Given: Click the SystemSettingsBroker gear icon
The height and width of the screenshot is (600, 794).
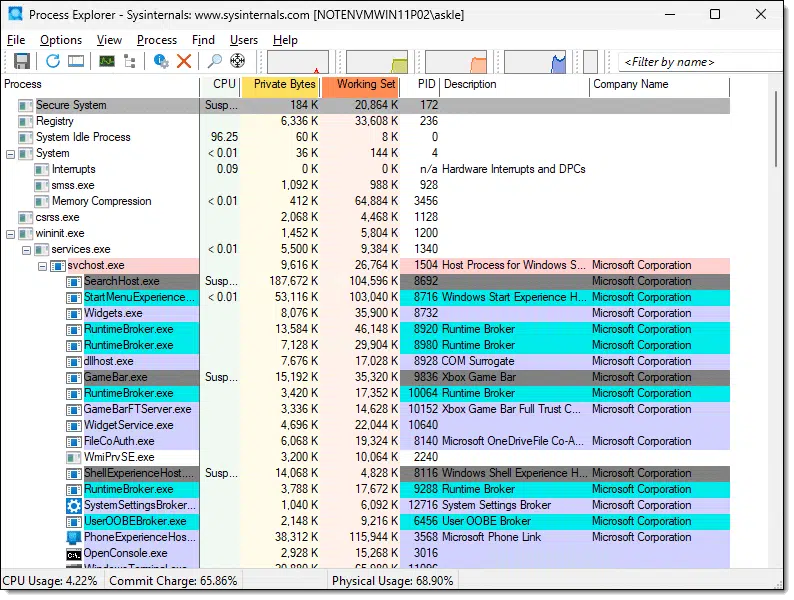Looking at the screenshot, I should coord(74,505).
